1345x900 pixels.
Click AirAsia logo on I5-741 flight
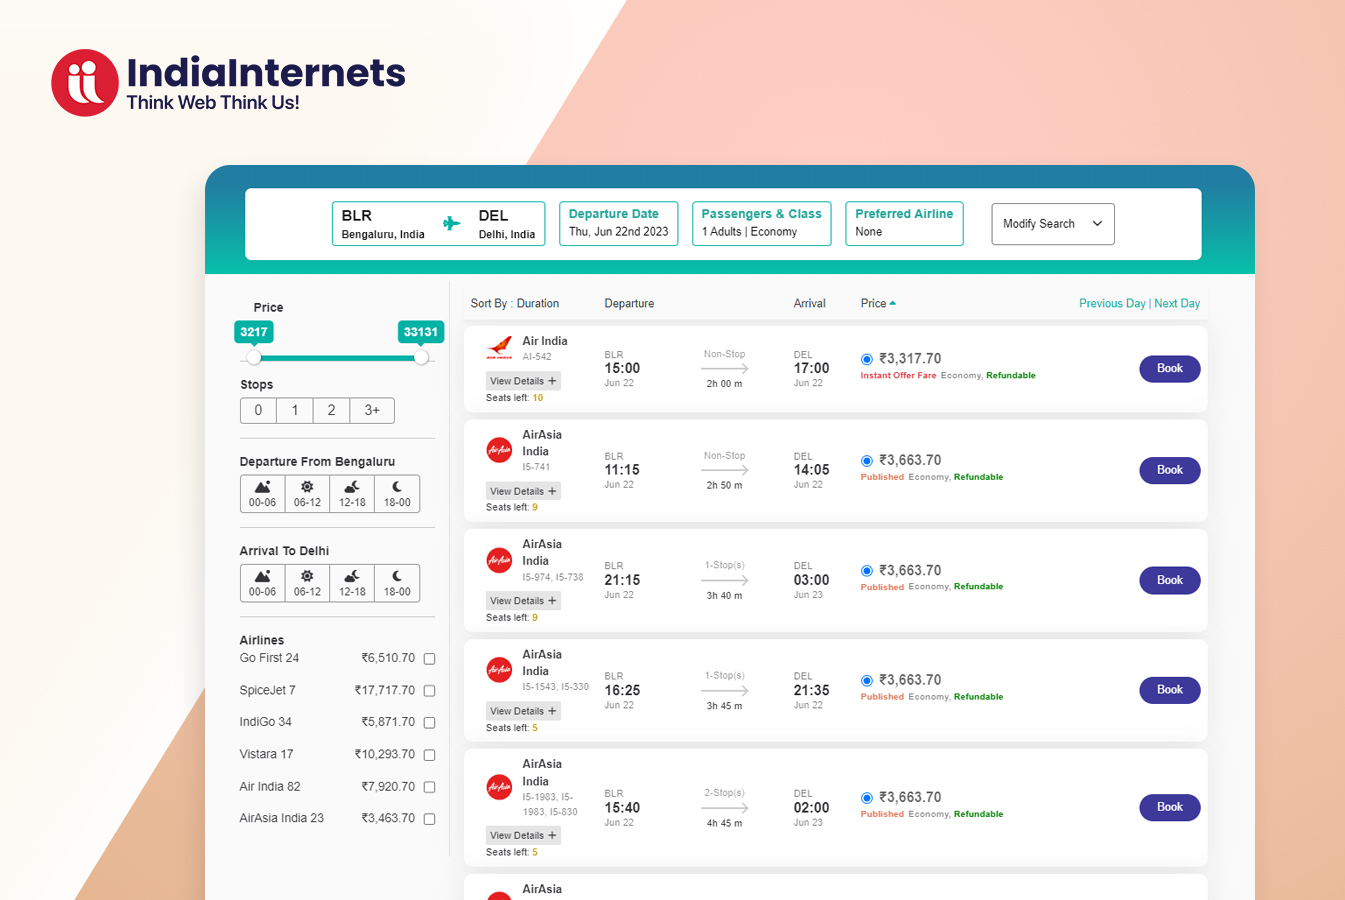point(499,450)
